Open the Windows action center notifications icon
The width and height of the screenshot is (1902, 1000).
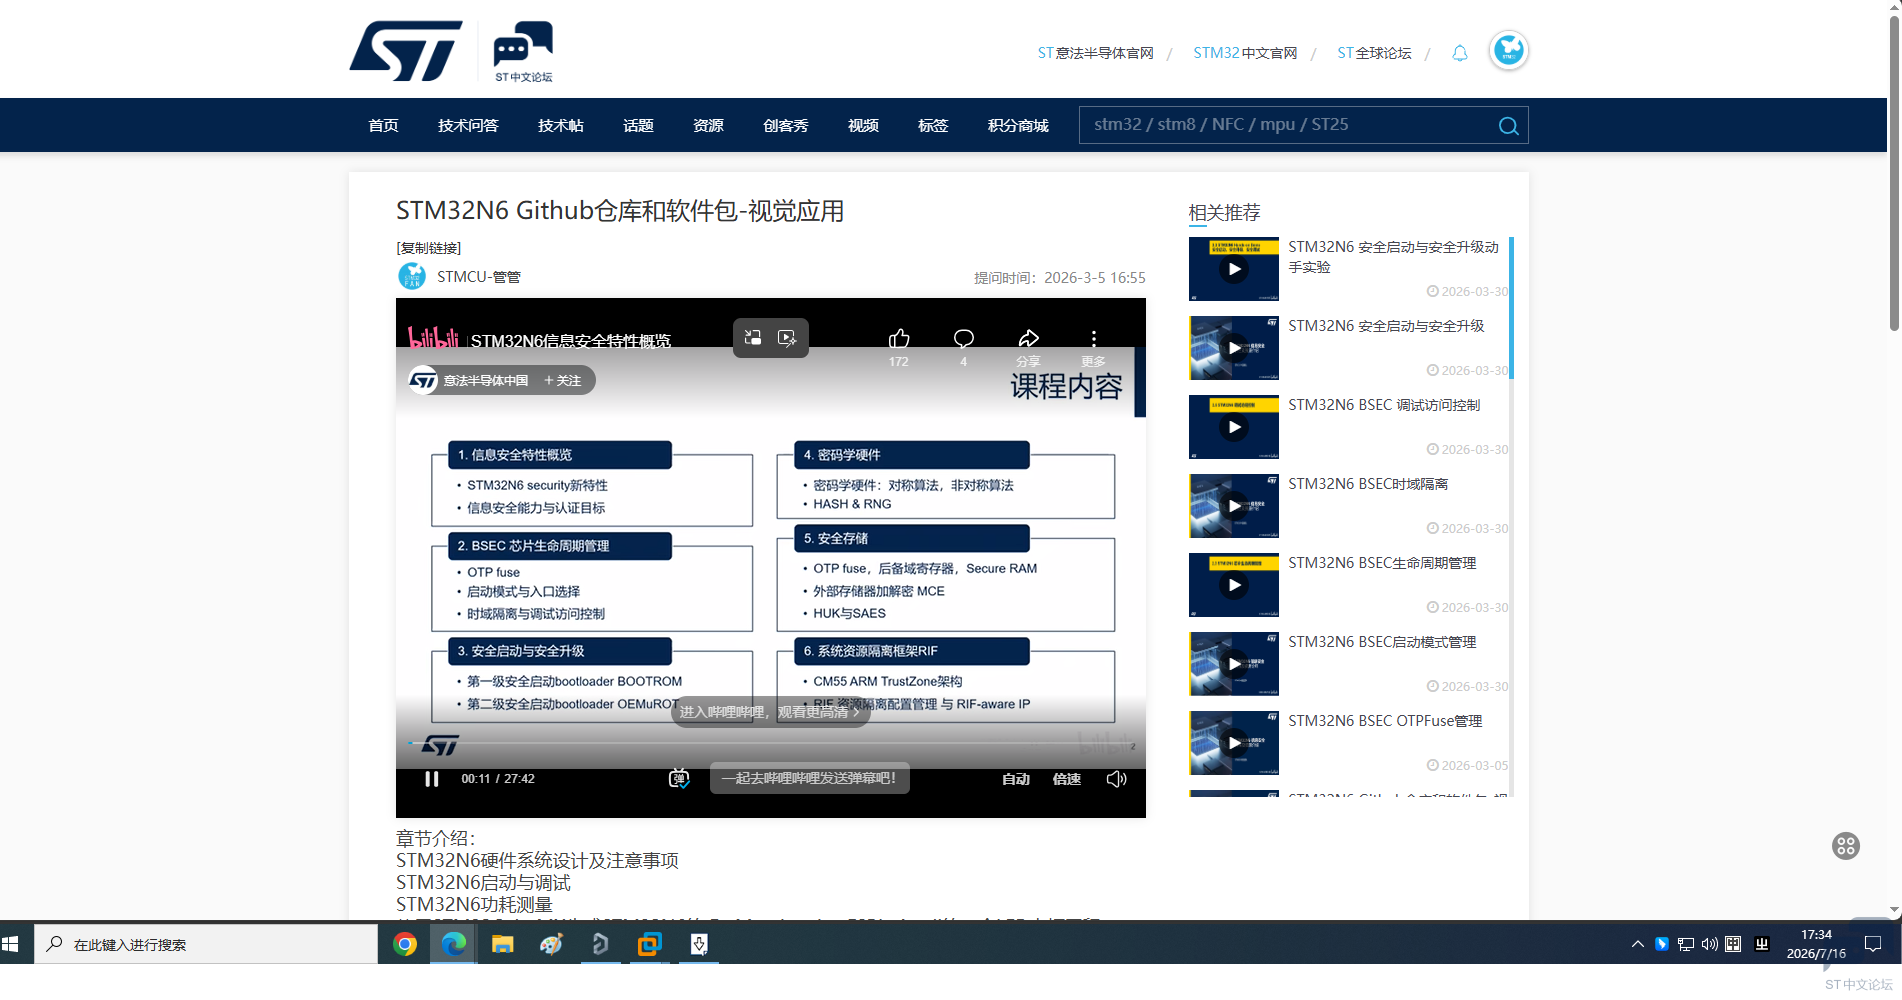coord(1873,944)
